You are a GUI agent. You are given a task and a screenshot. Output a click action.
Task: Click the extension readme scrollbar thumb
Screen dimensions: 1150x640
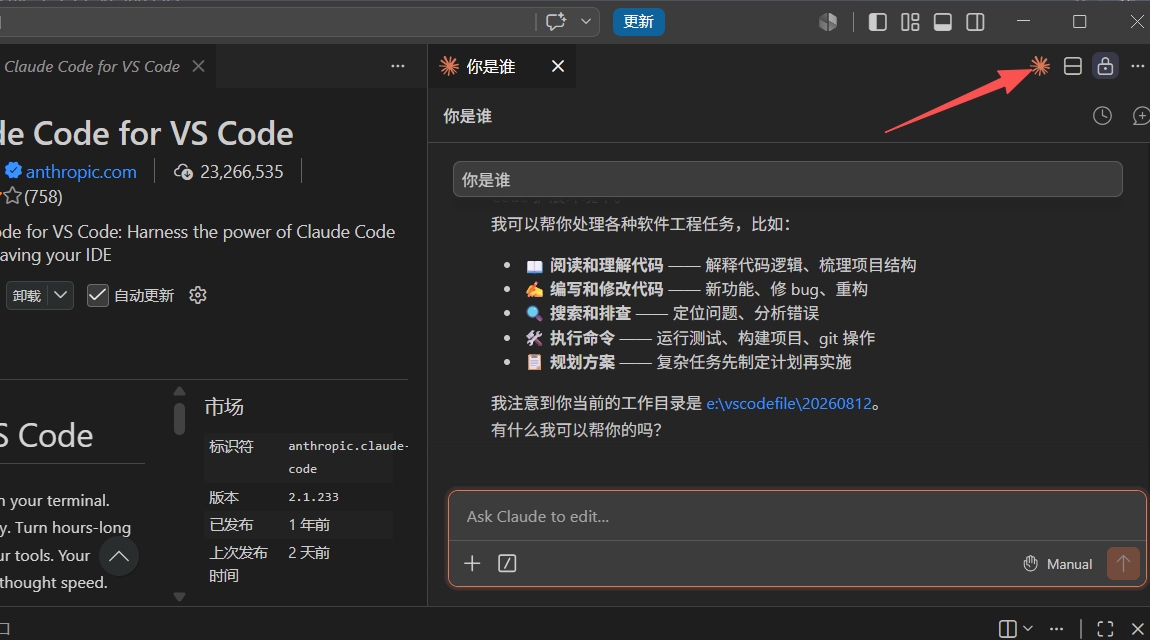pos(179,418)
